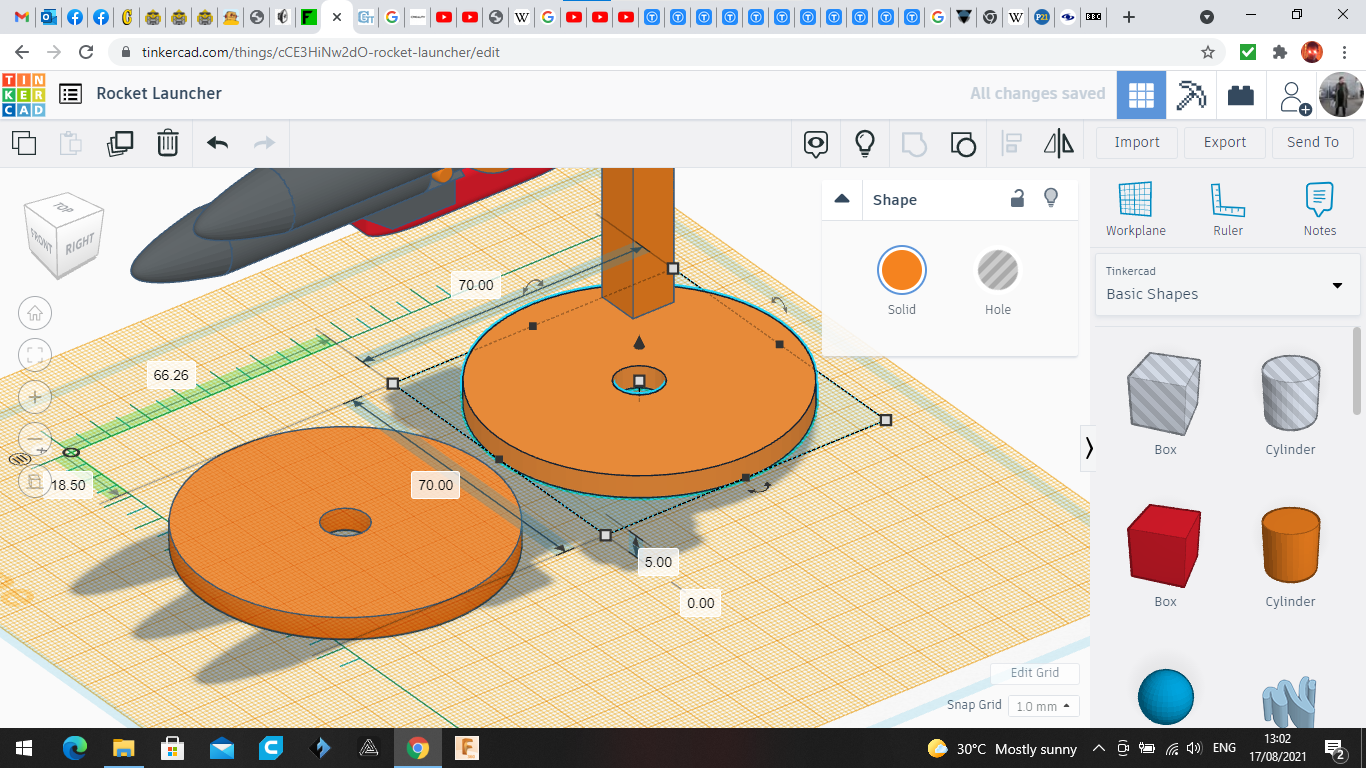Image resolution: width=1366 pixels, height=768 pixels.
Task: Set shape to Hole
Action: (997, 271)
